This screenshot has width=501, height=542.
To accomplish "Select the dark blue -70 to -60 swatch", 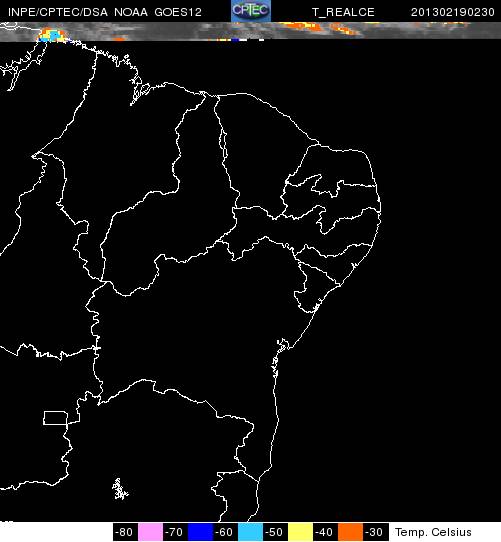I will pyautogui.click(x=200, y=532).
